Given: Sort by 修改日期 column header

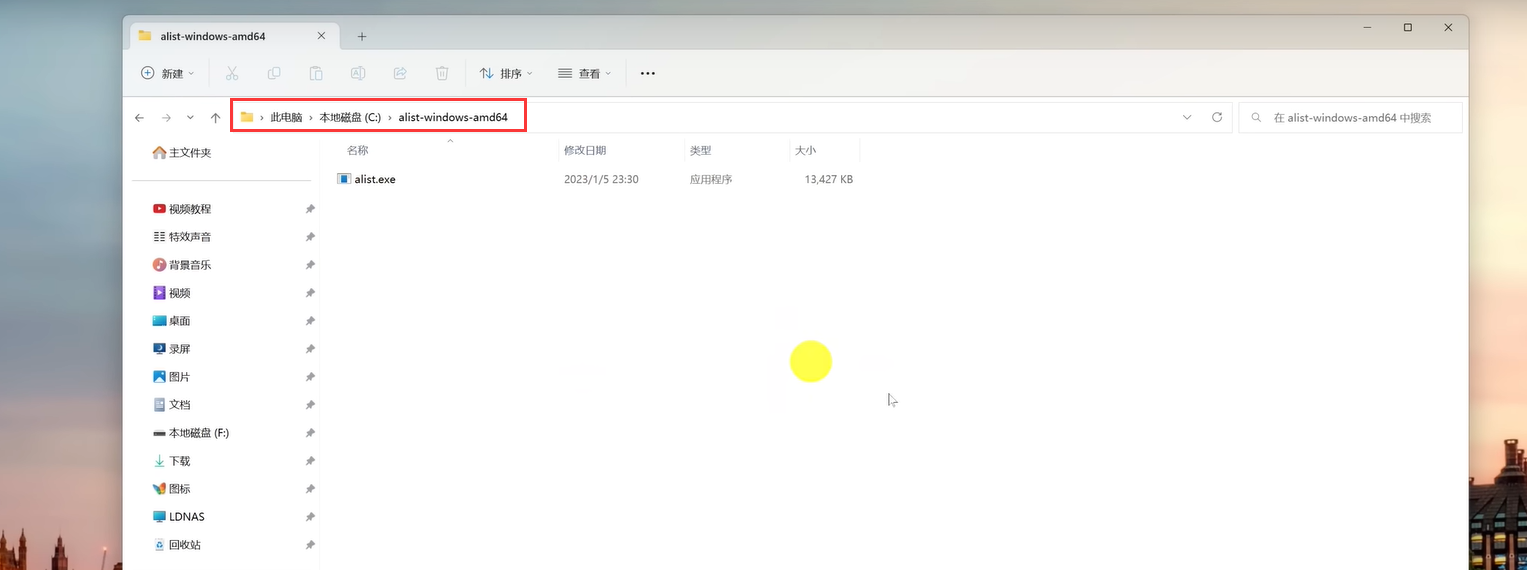Looking at the screenshot, I should [585, 150].
